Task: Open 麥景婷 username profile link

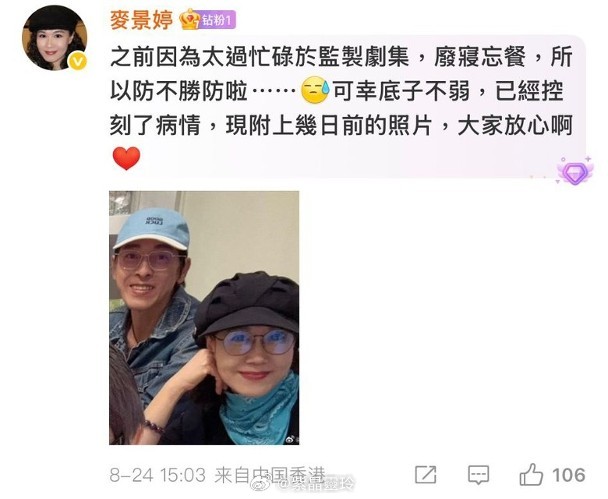Action: tap(142, 19)
